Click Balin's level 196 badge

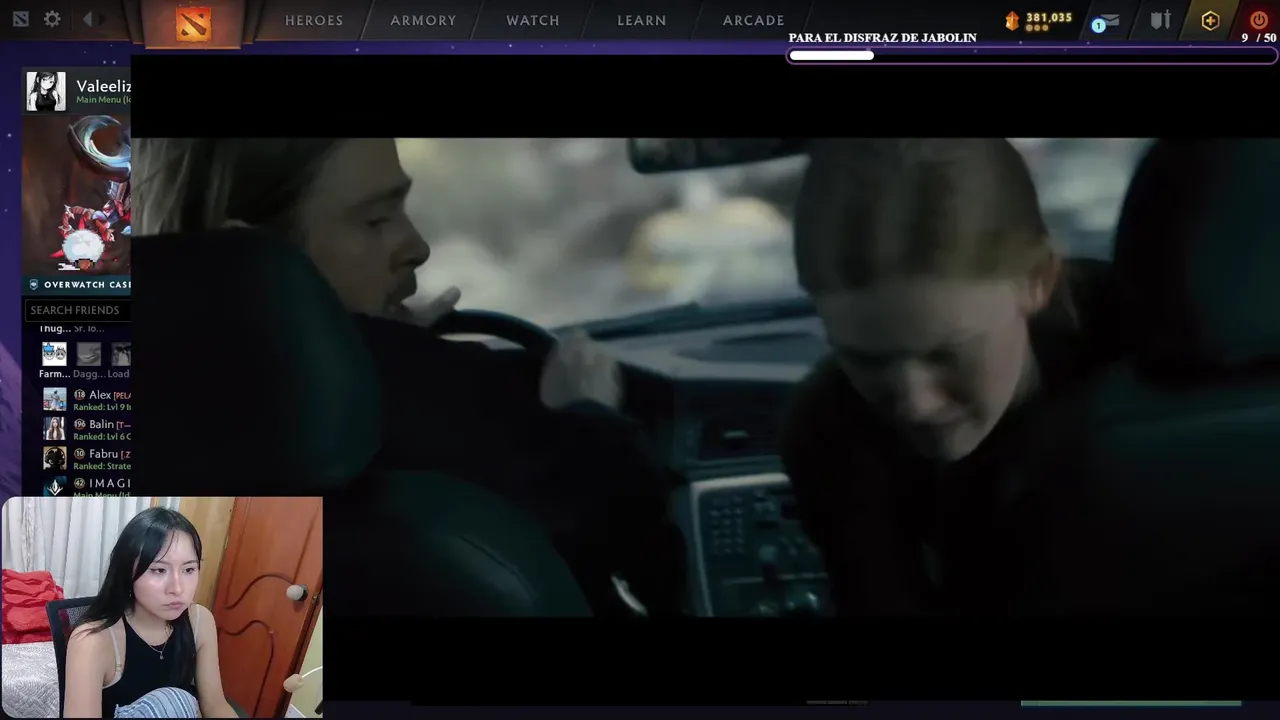pos(80,424)
